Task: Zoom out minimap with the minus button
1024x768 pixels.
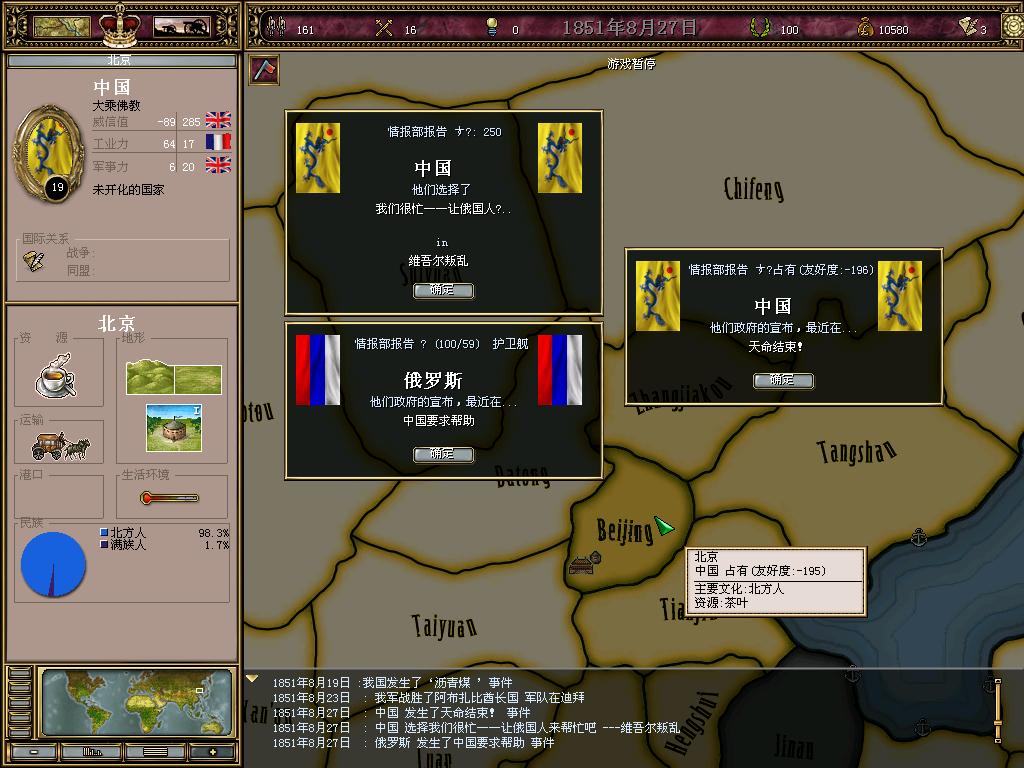Action: coord(33,752)
